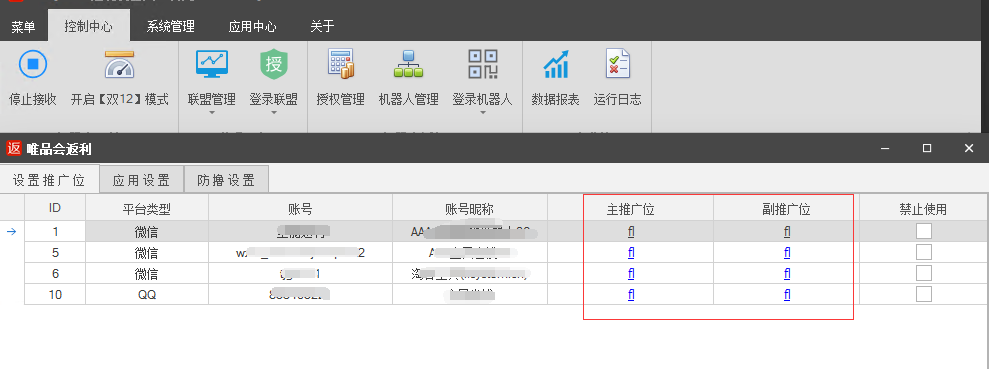
Task: Switch to the 应用中心 ribbon tab
Action: coord(252,26)
